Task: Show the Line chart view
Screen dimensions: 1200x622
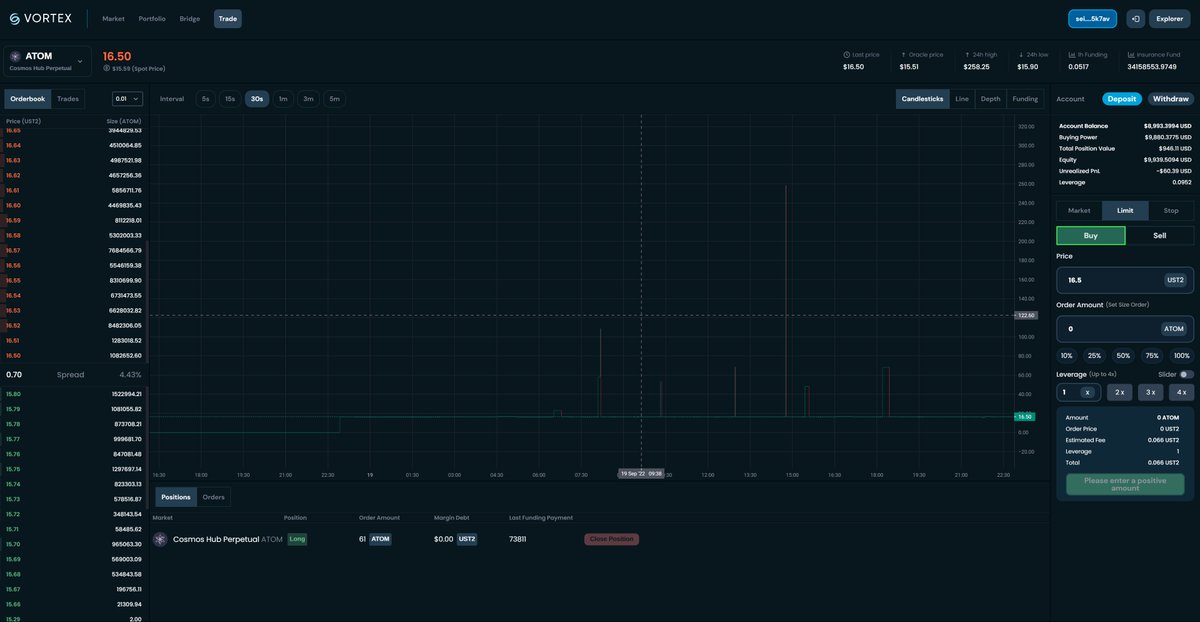Action: 962,99
